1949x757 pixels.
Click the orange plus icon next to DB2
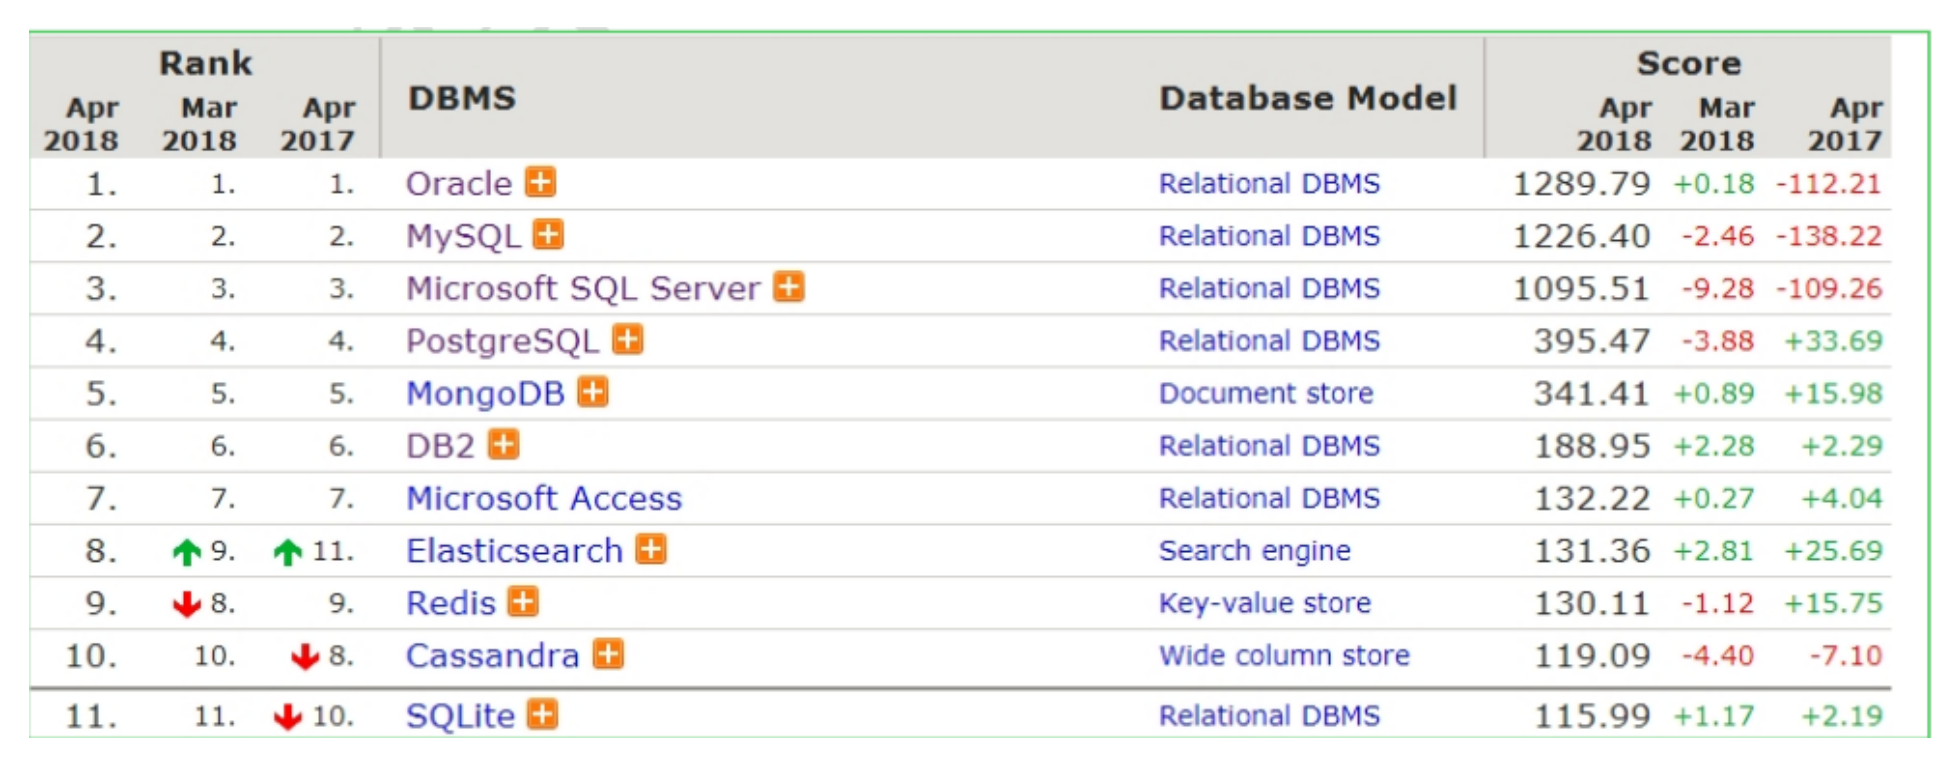(x=504, y=444)
